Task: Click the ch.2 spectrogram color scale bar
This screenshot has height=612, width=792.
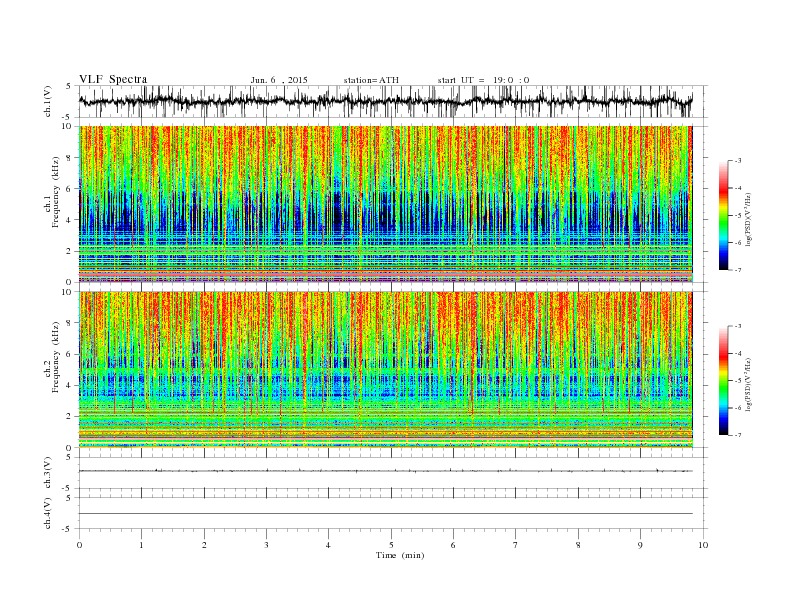Action: [723, 381]
